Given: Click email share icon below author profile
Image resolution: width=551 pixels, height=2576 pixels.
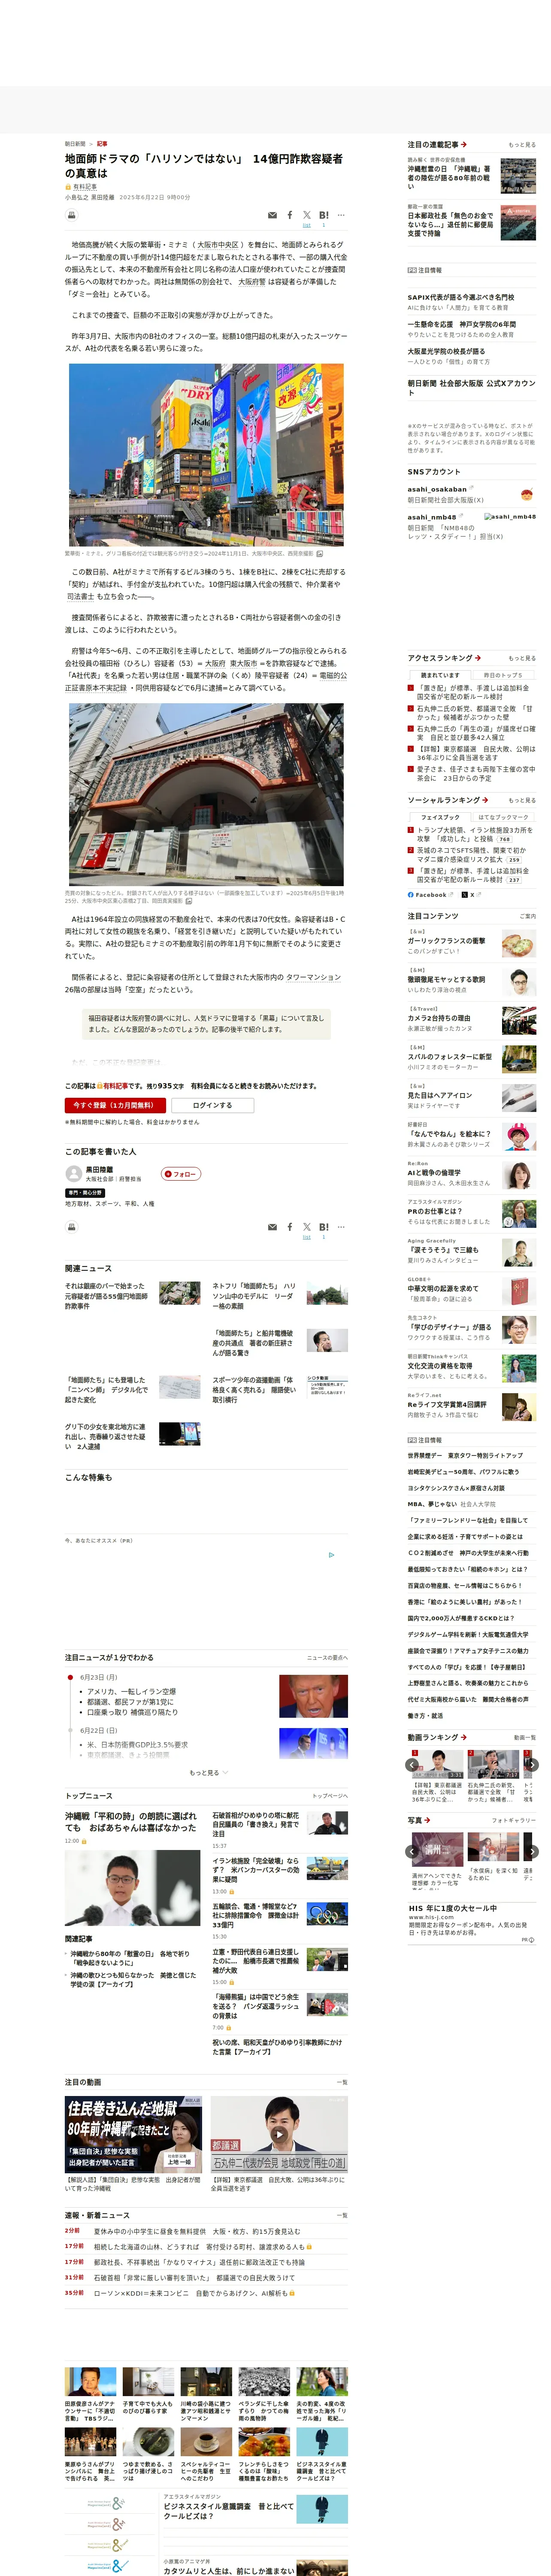Looking at the screenshot, I should pos(272,1226).
